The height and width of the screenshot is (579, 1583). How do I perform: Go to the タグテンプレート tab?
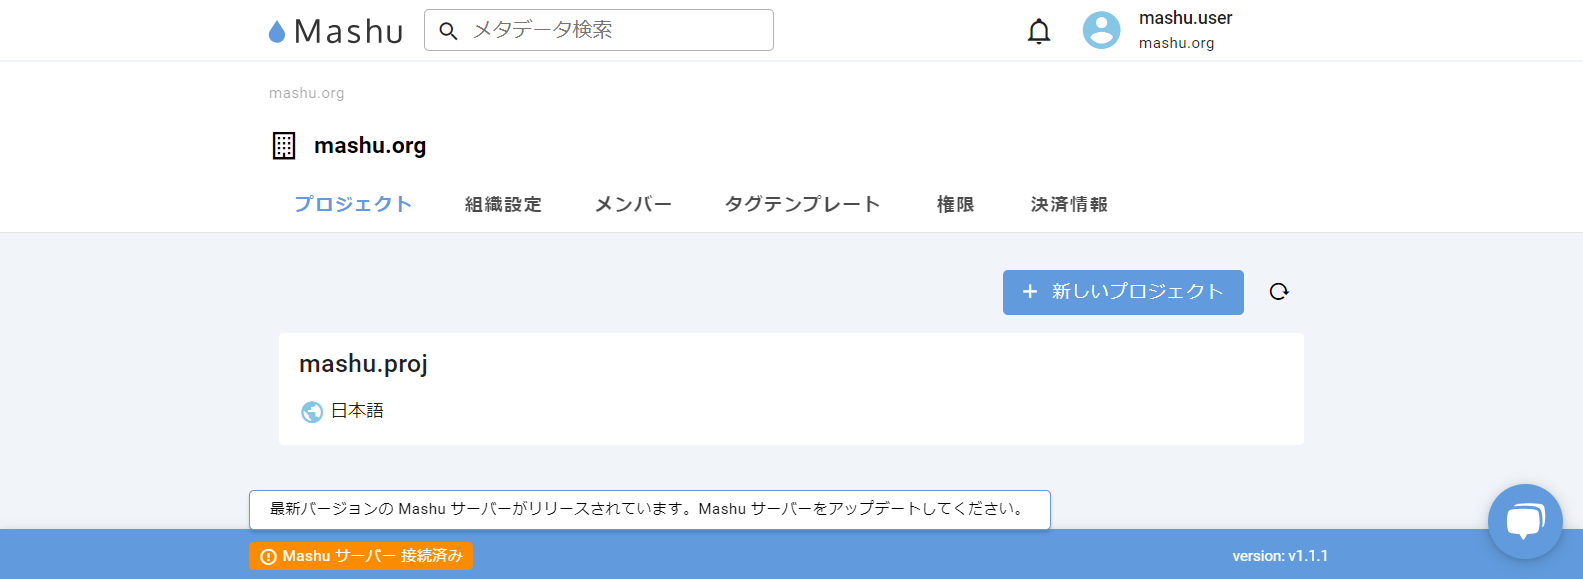[802, 204]
